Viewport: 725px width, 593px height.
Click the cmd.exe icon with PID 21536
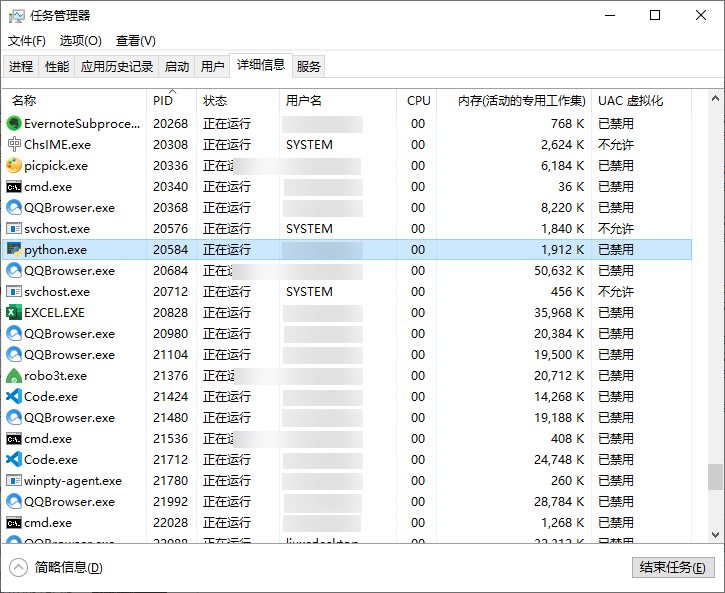tap(14, 439)
